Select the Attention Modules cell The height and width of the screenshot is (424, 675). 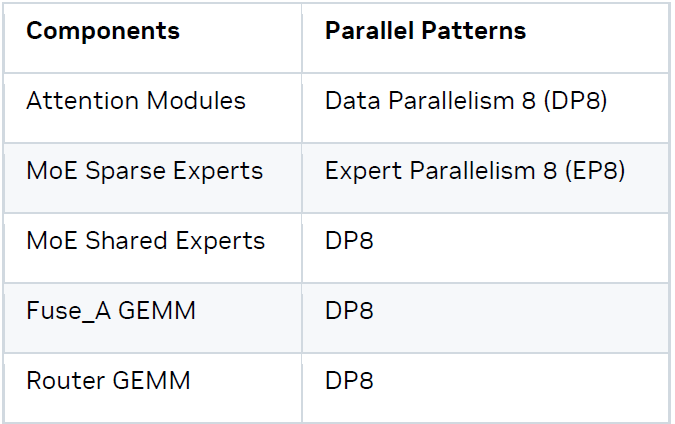(x=136, y=101)
